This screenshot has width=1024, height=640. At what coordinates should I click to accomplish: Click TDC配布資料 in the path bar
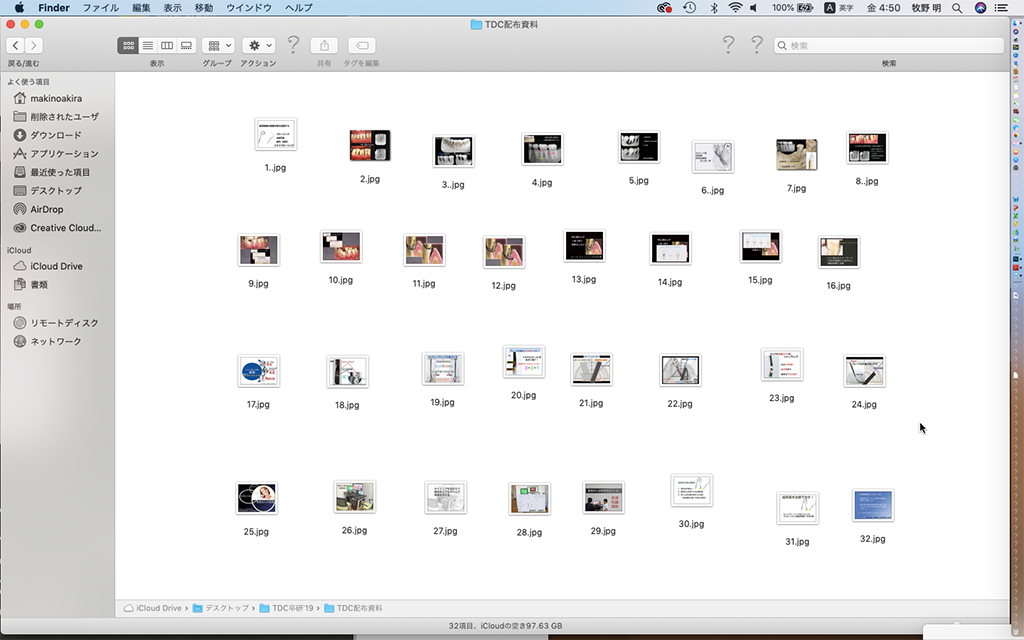(x=353, y=608)
